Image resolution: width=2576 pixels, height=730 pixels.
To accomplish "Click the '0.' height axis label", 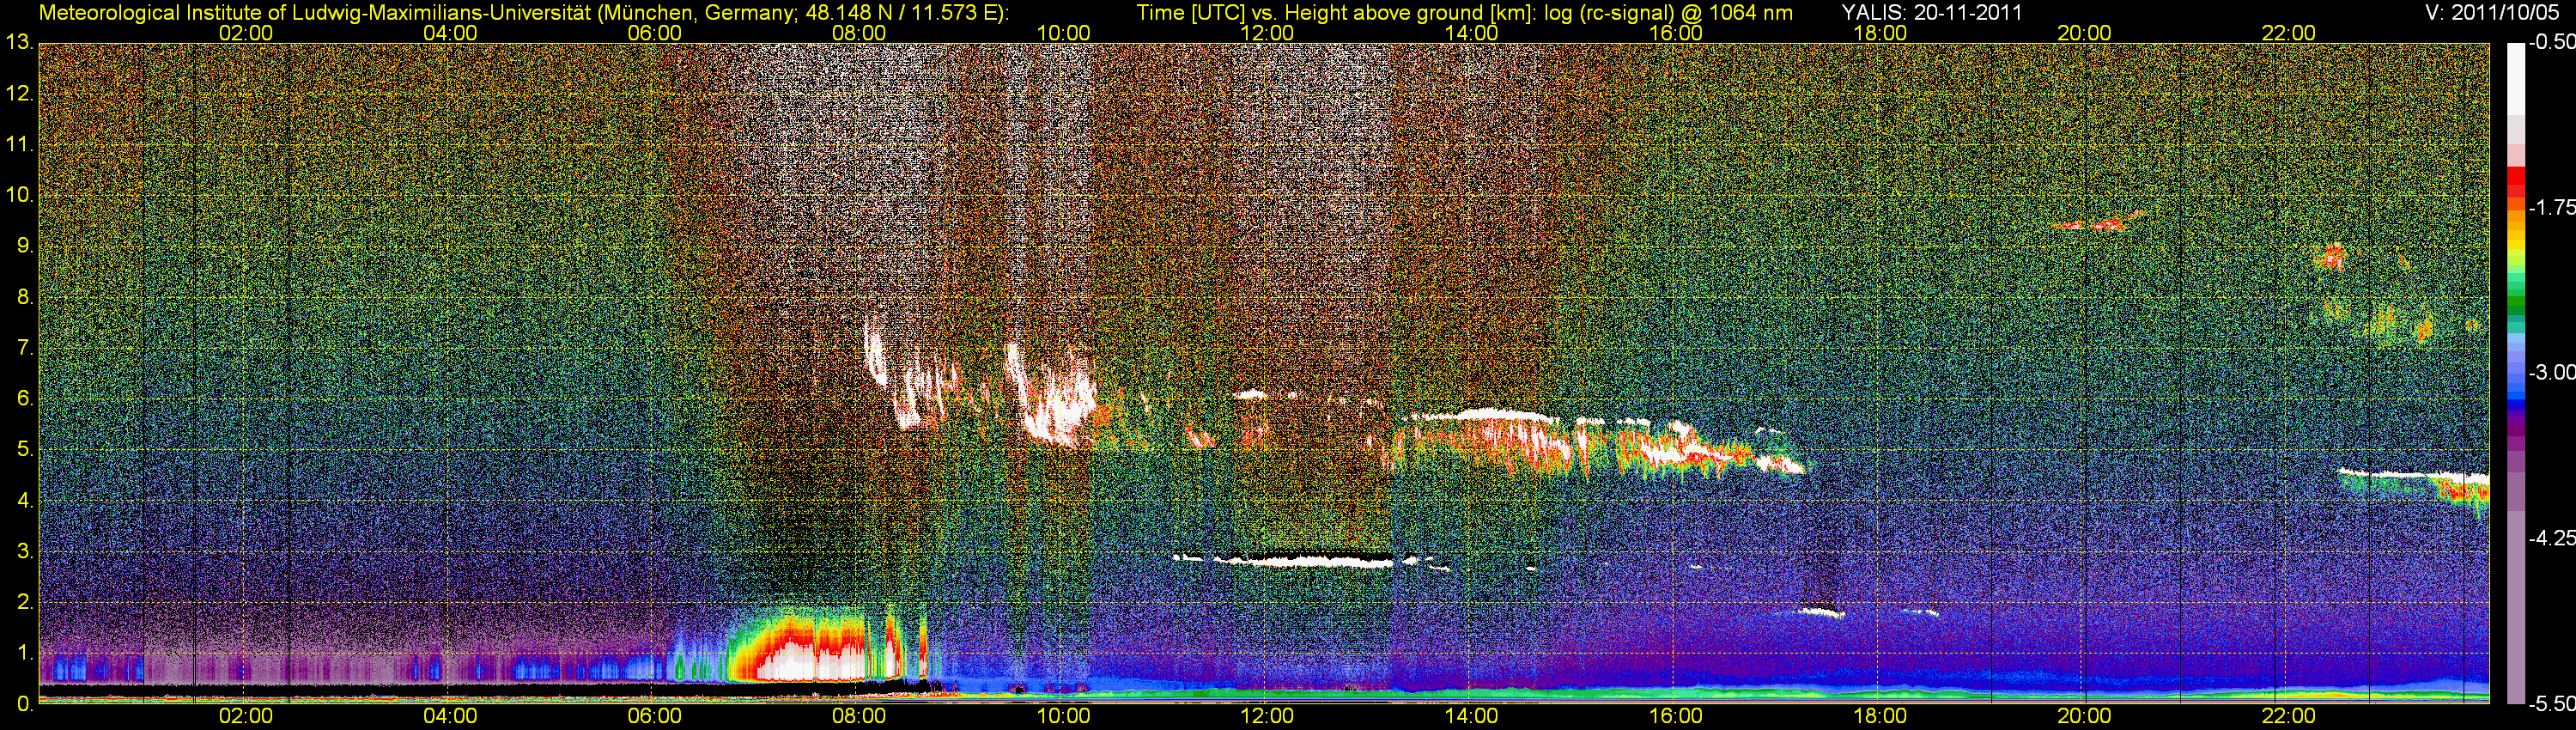I will pyautogui.click(x=25, y=704).
